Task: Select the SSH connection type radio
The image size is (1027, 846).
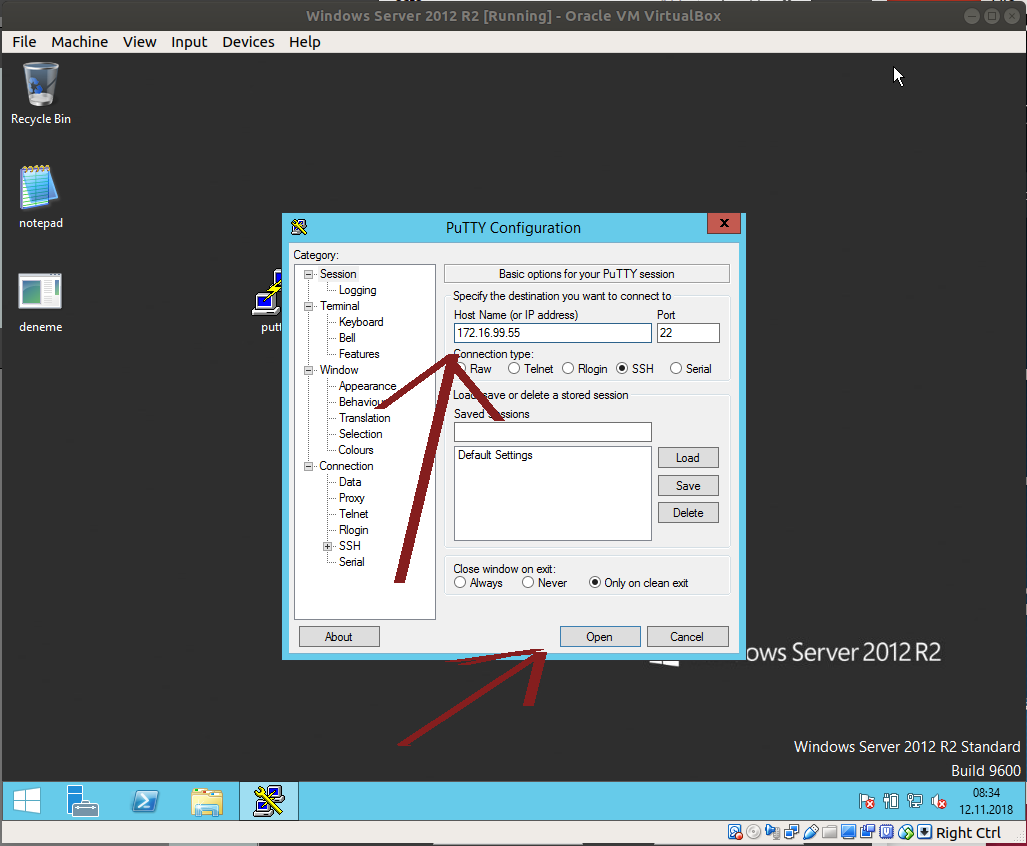Action: point(622,369)
